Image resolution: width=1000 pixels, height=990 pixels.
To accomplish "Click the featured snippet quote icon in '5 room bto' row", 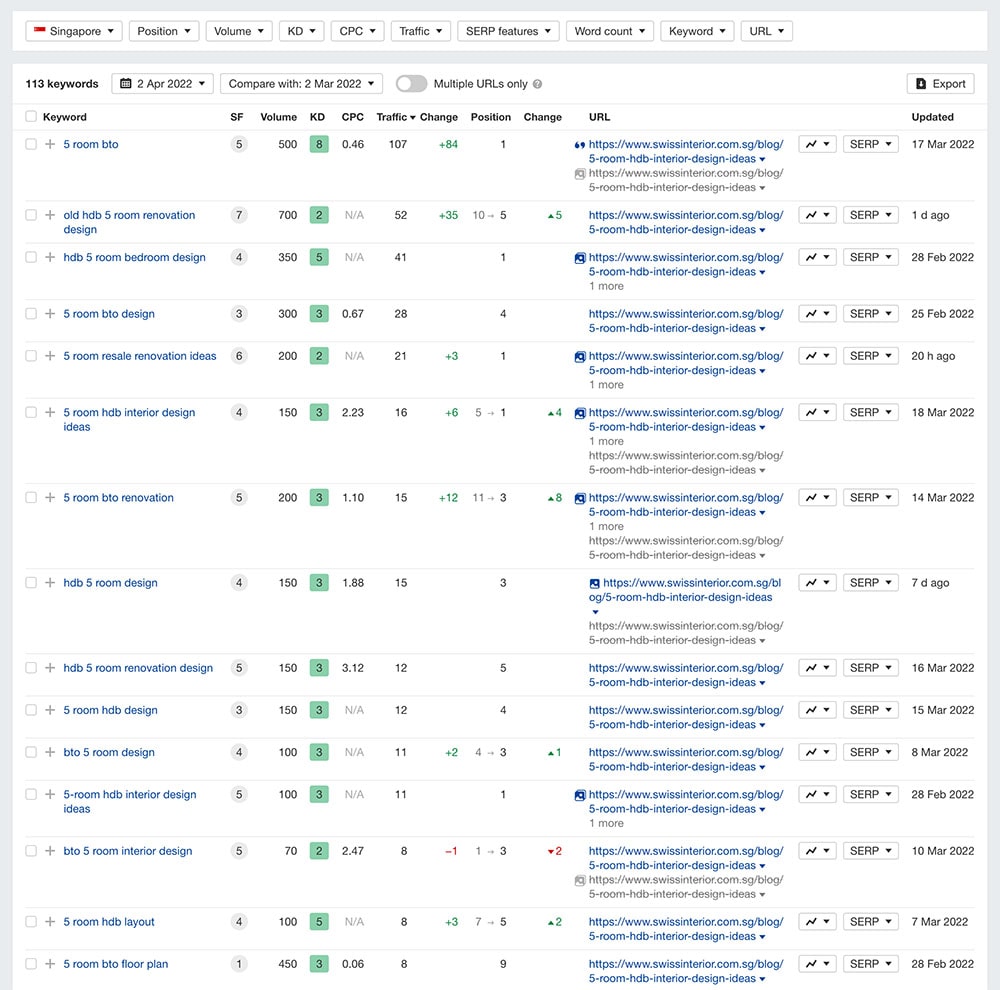I will (579, 145).
